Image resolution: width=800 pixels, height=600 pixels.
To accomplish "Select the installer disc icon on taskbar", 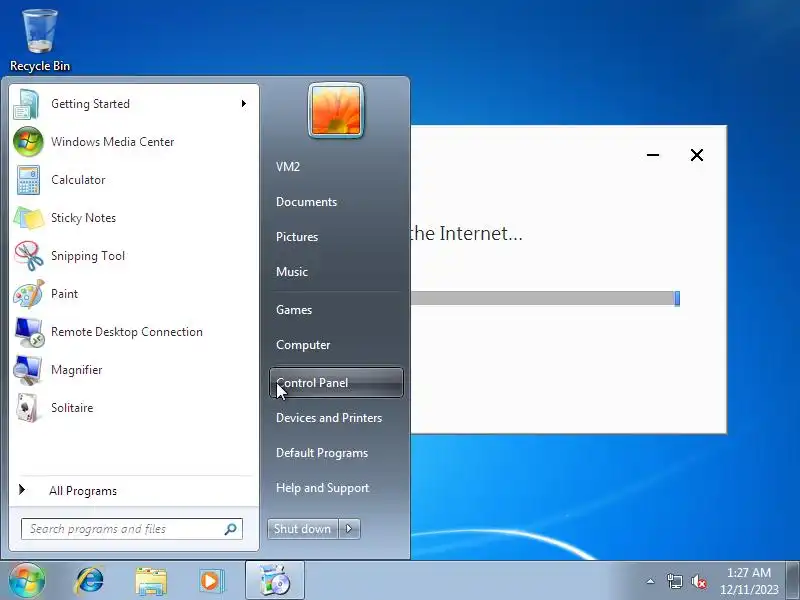I will (x=274, y=581).
